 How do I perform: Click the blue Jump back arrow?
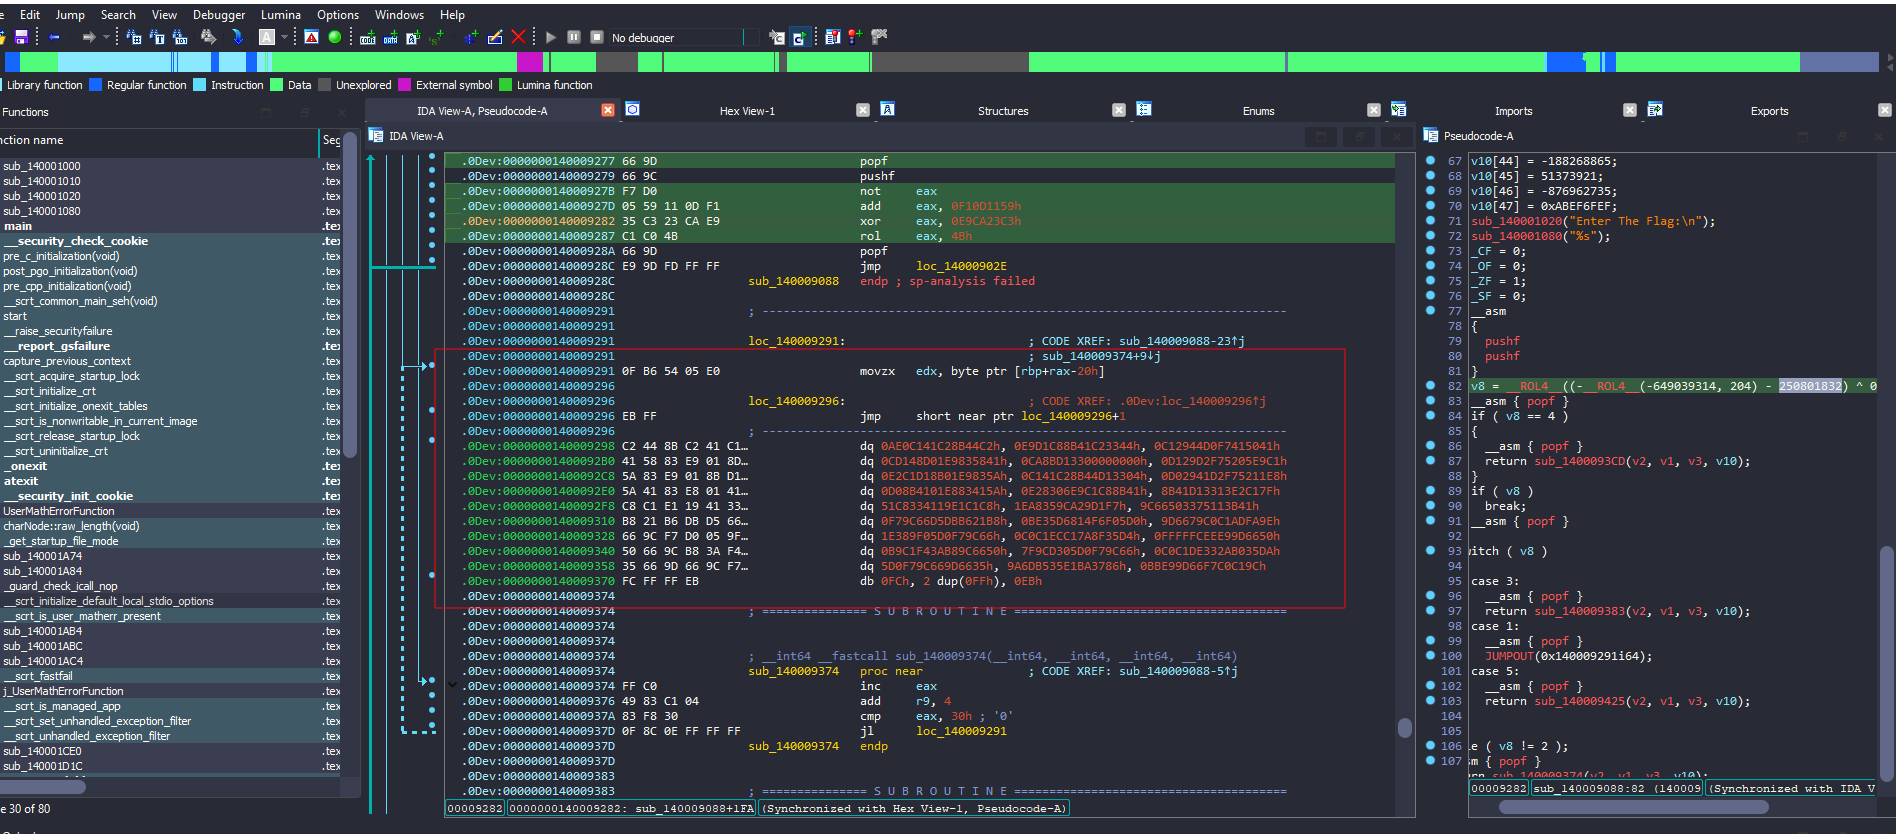(x=54, y=37)
